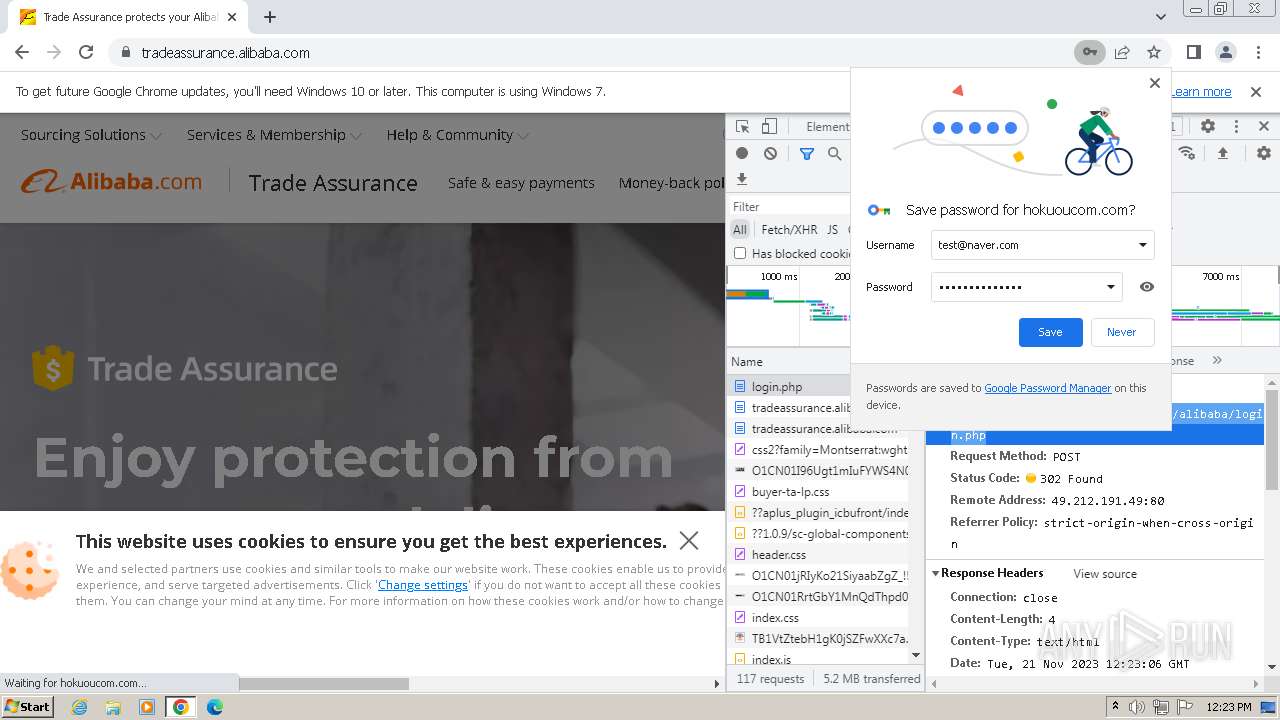Open the Username dropdown in save password

[1143, 245]
